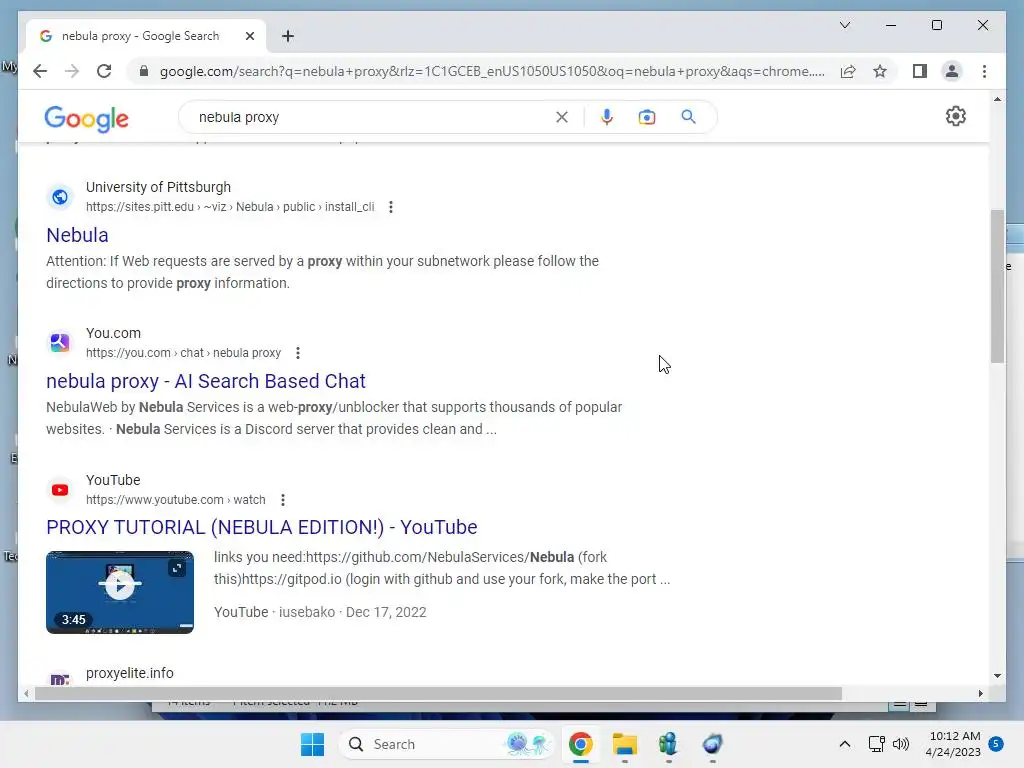Start voice search with microphone
The width and height of the screenshot is (1024, 768).
[607, 117]
